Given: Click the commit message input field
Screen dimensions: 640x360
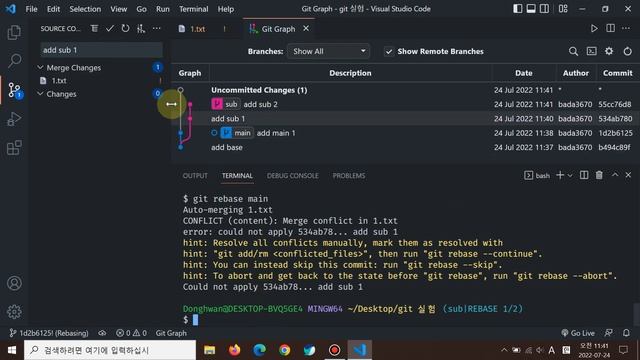Looking at the screenshot, I should (101, 50).
